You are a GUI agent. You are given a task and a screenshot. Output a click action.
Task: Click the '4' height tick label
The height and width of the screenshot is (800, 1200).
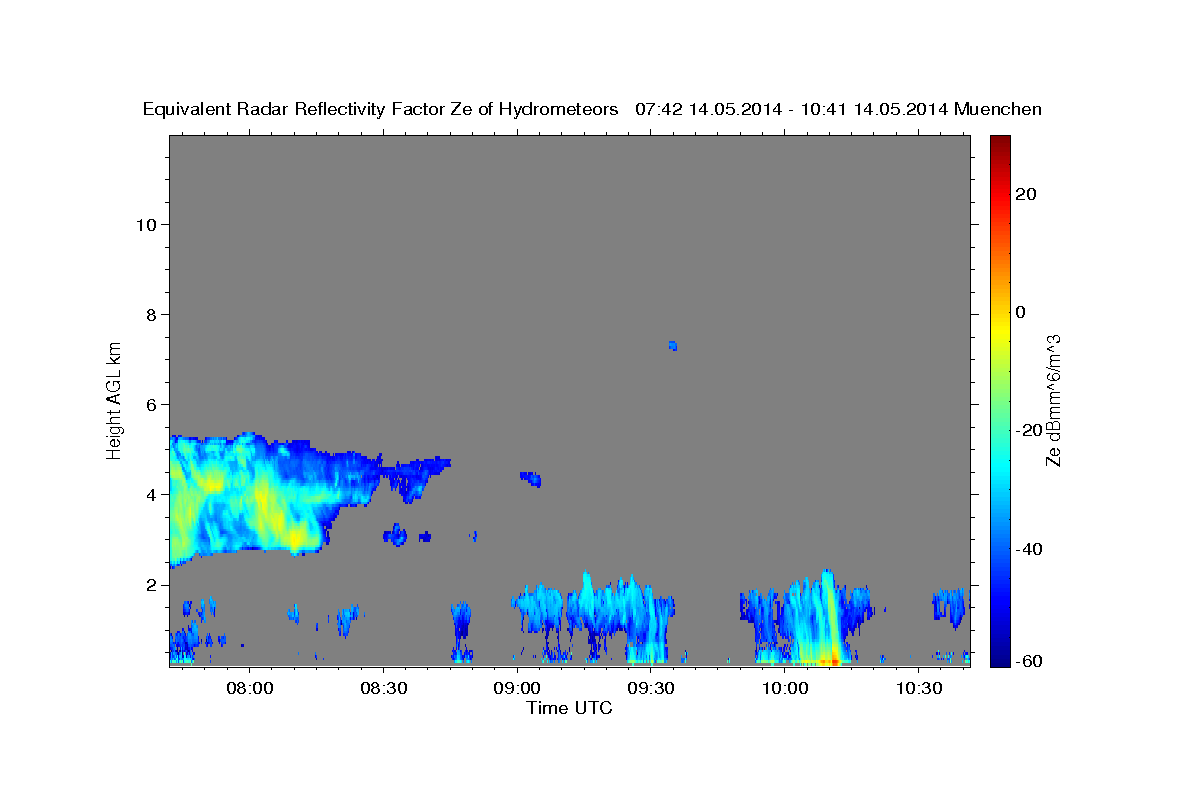coord(152,495)
